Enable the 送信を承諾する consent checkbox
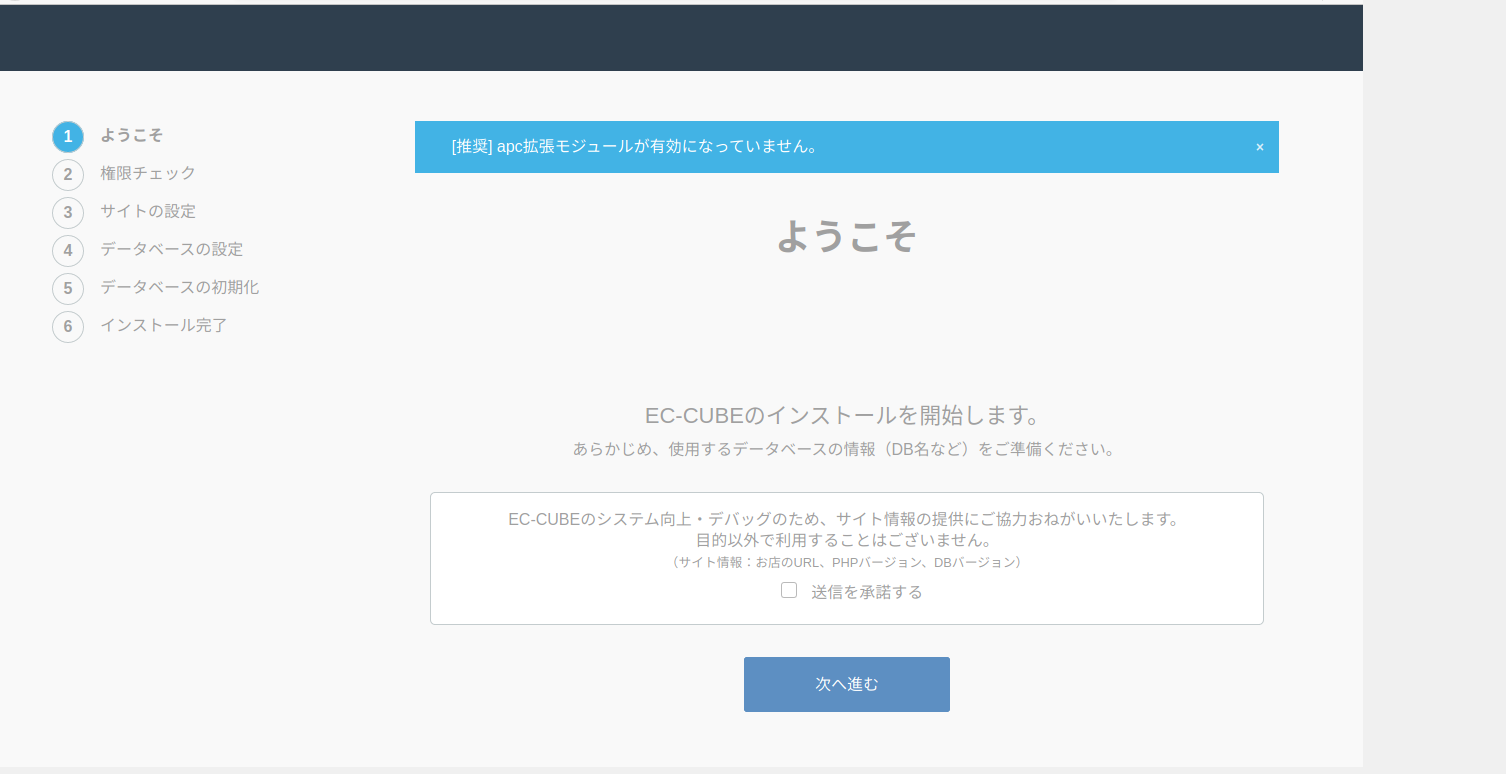This screenshot has width=1506, height=774. [789, 591]
